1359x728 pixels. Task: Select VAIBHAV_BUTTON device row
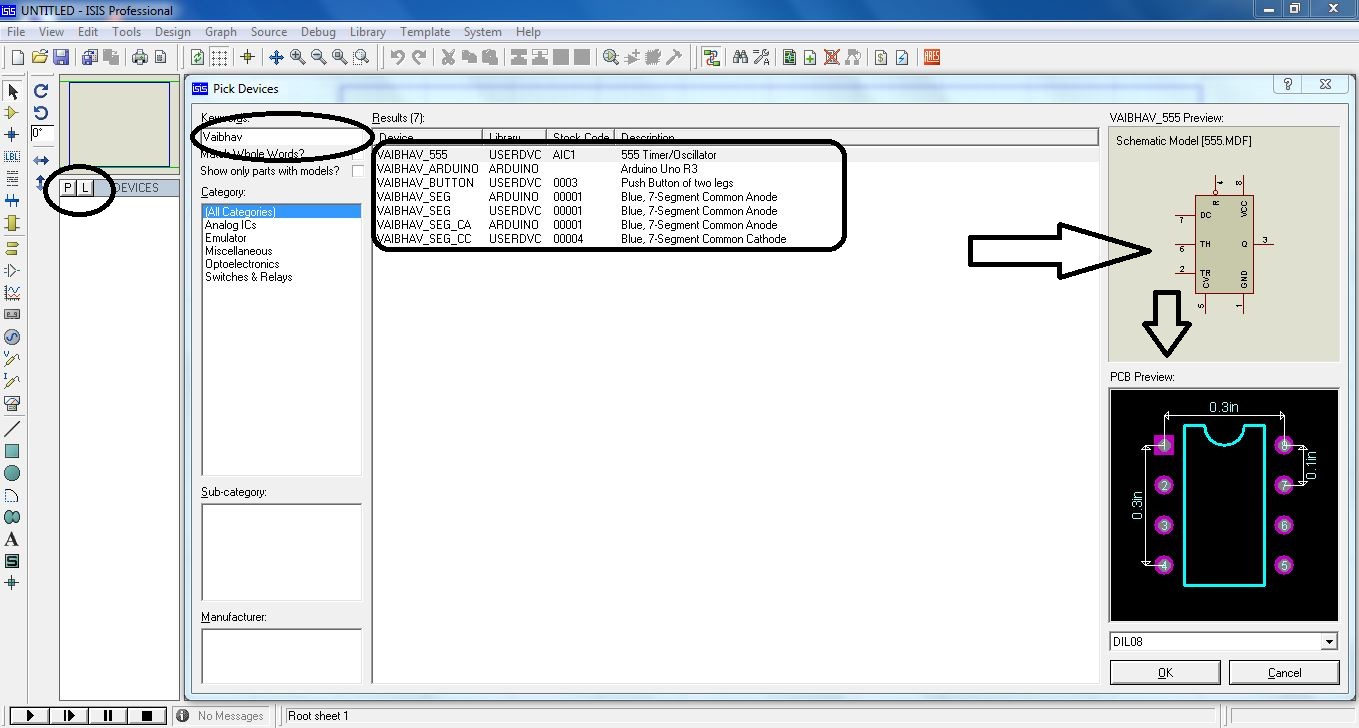tap(735, 183)
